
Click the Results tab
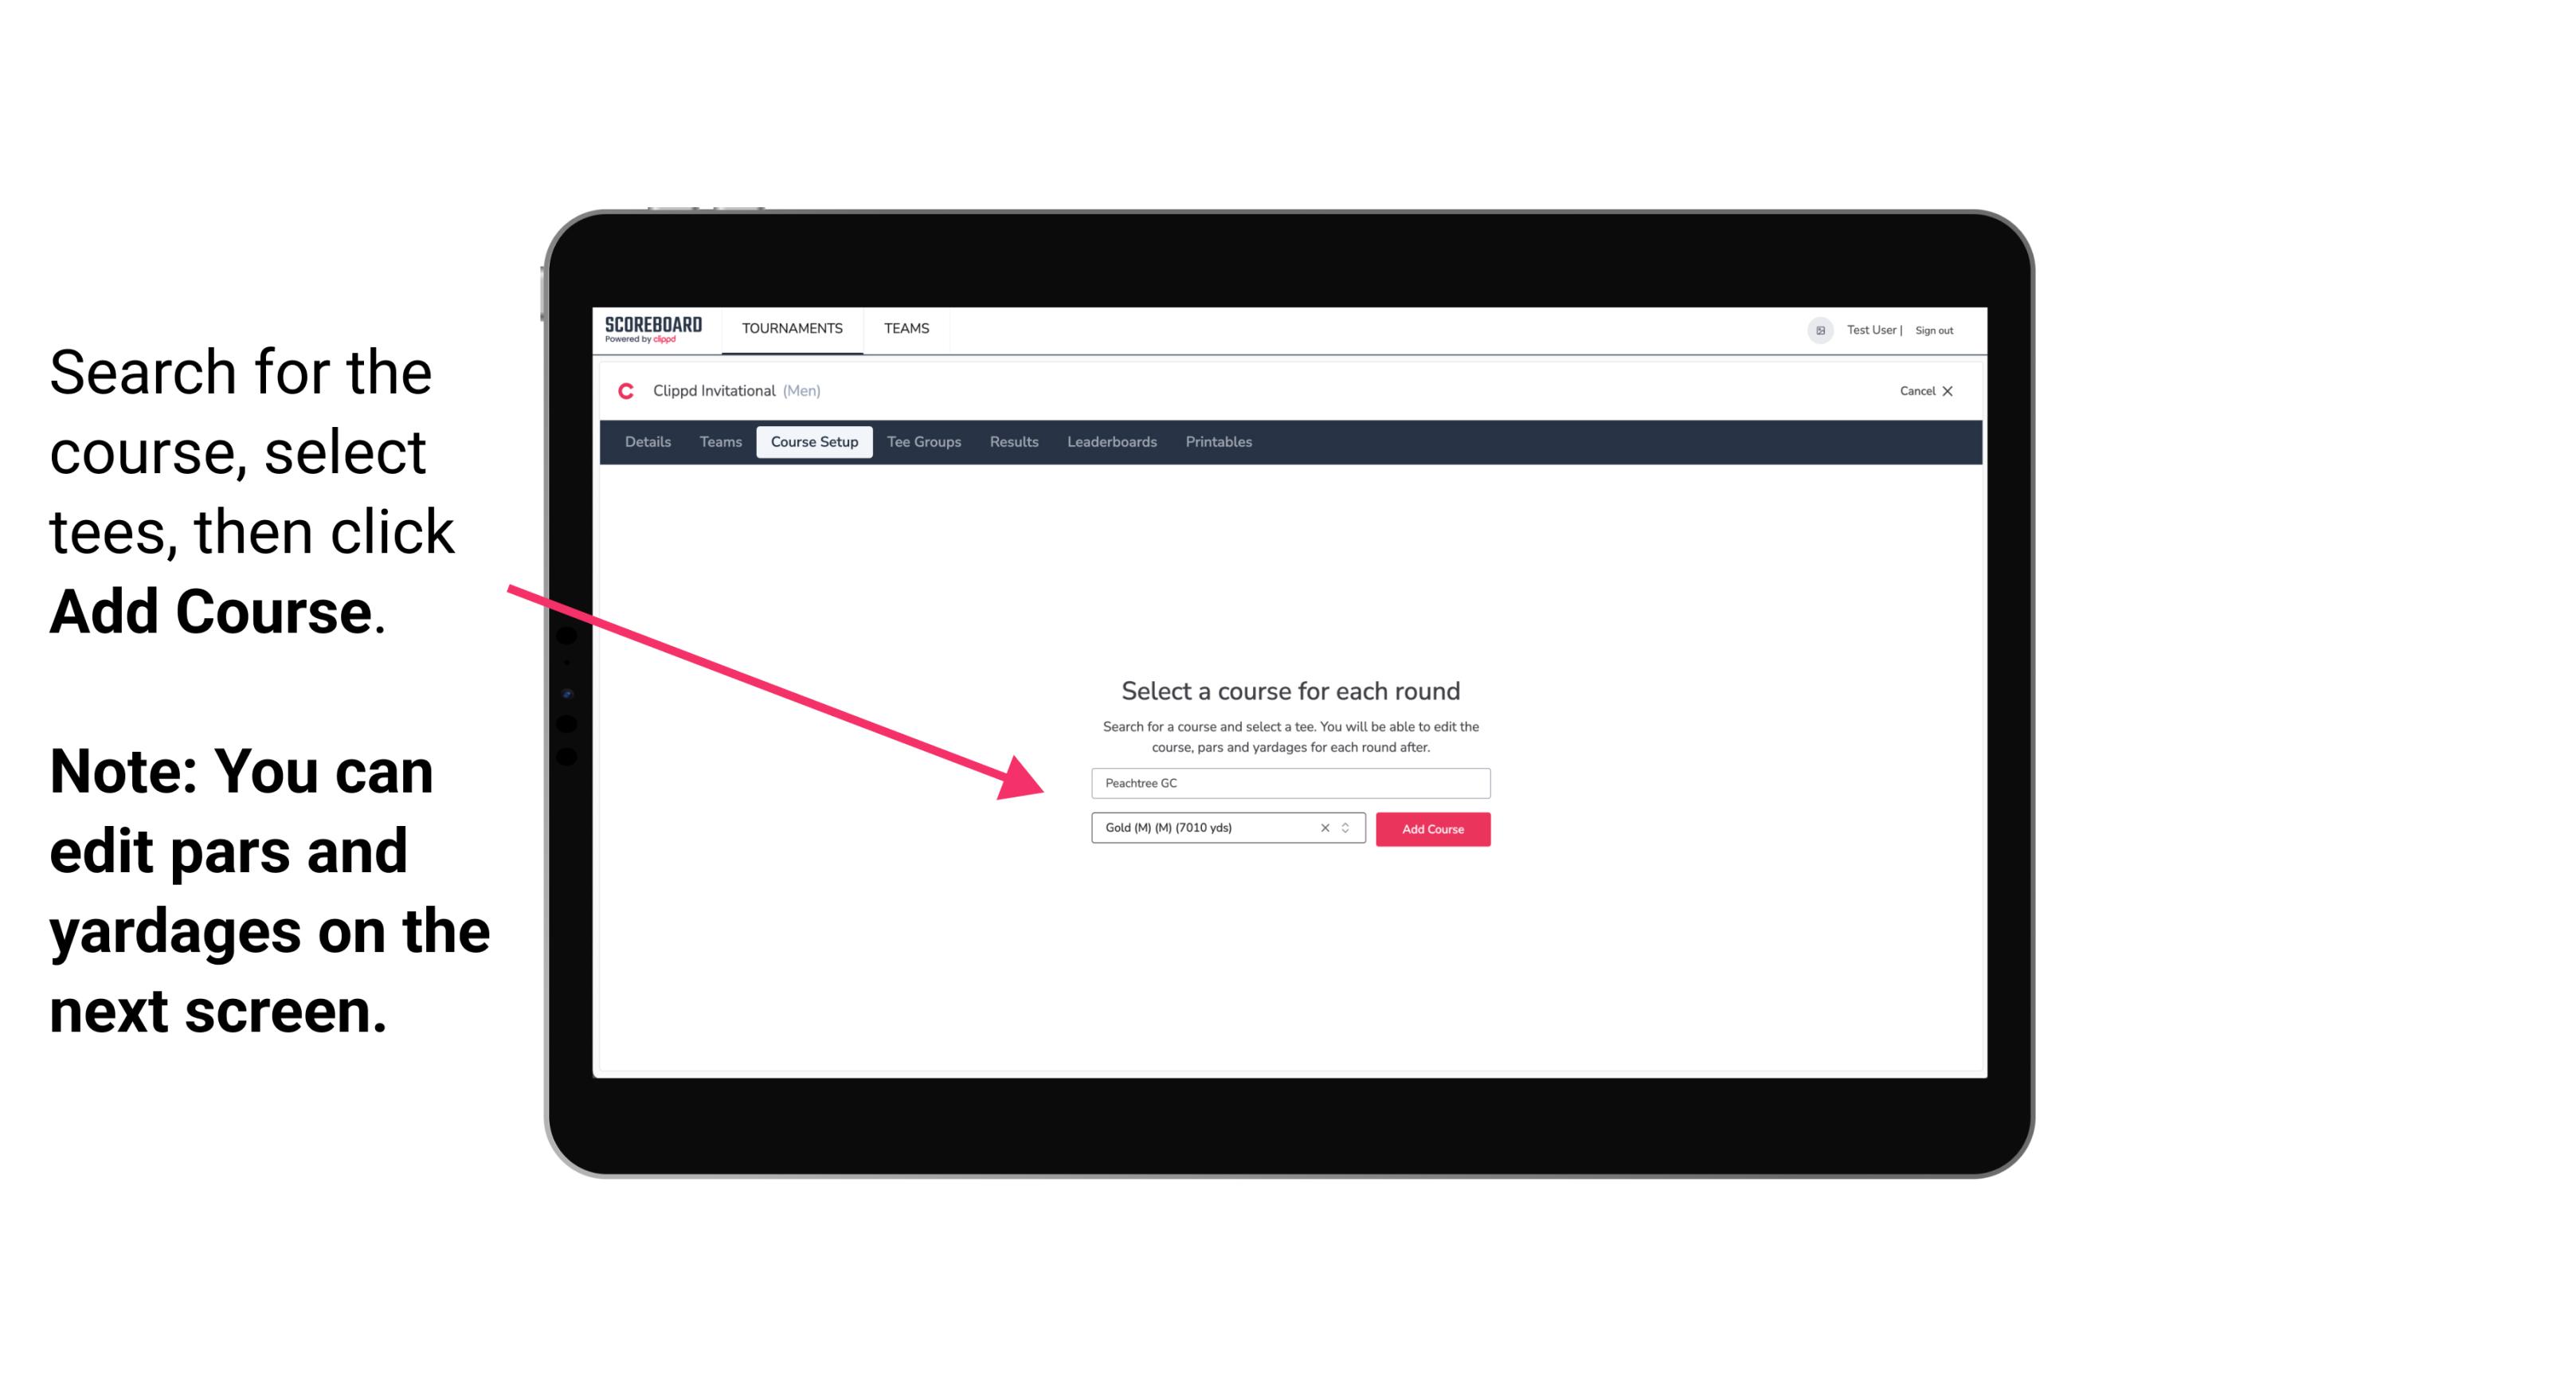1012,442
